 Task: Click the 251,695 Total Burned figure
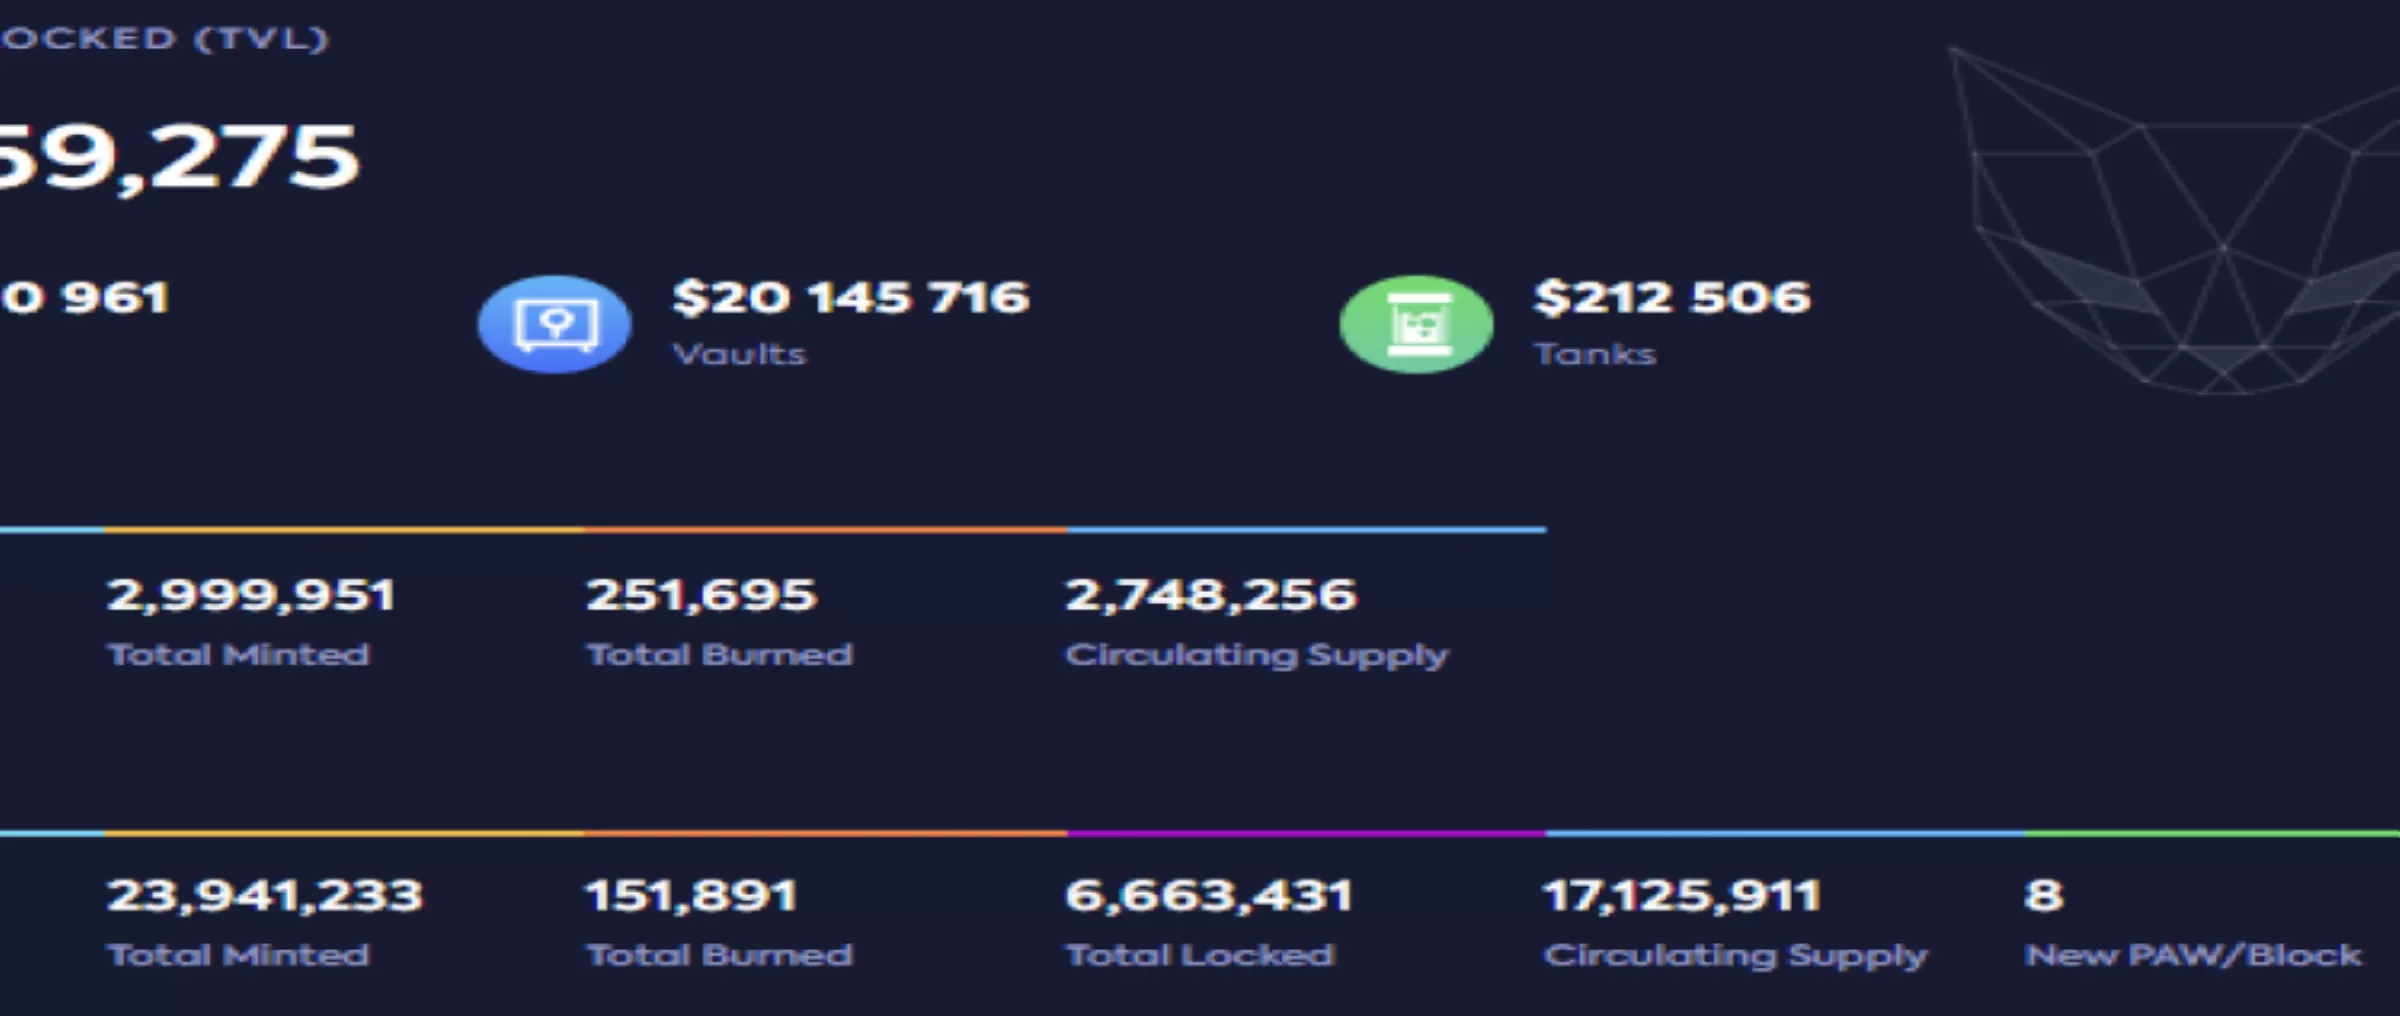701,595
